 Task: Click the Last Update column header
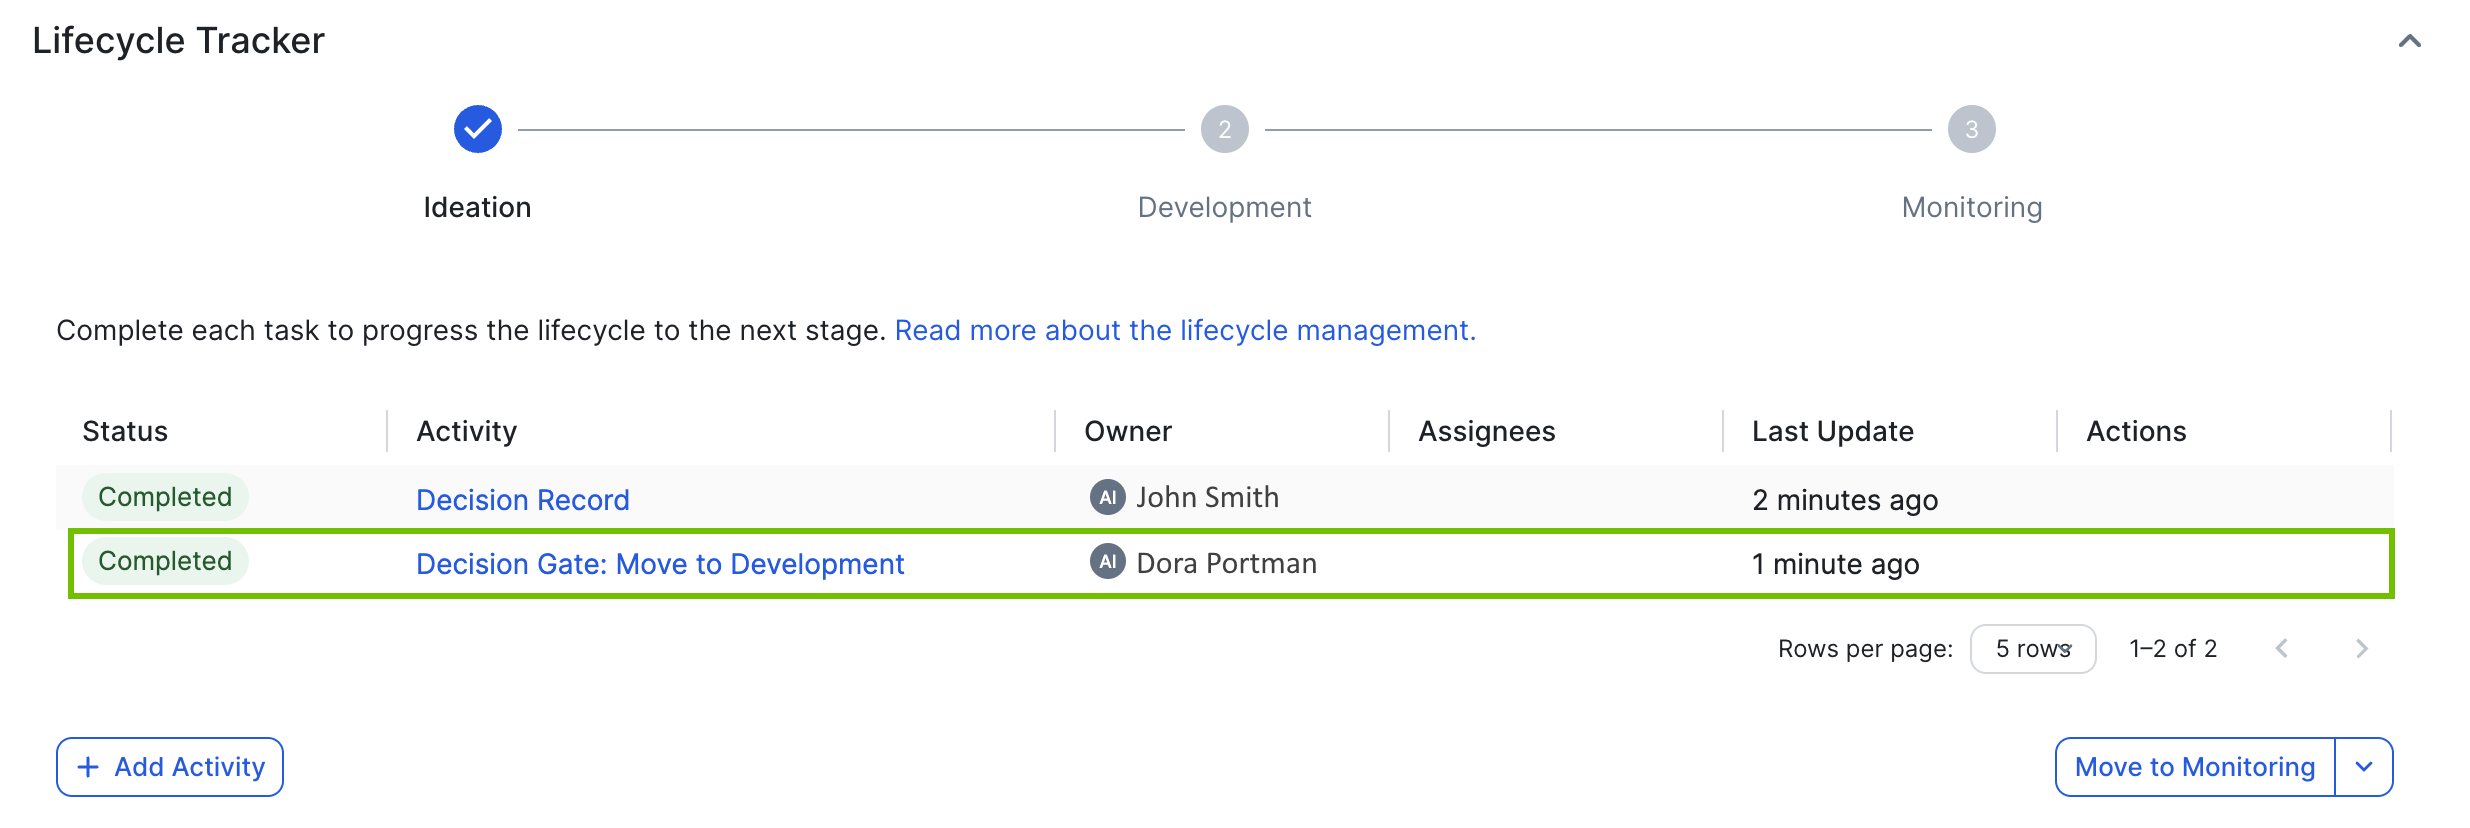click(1832, 431)
